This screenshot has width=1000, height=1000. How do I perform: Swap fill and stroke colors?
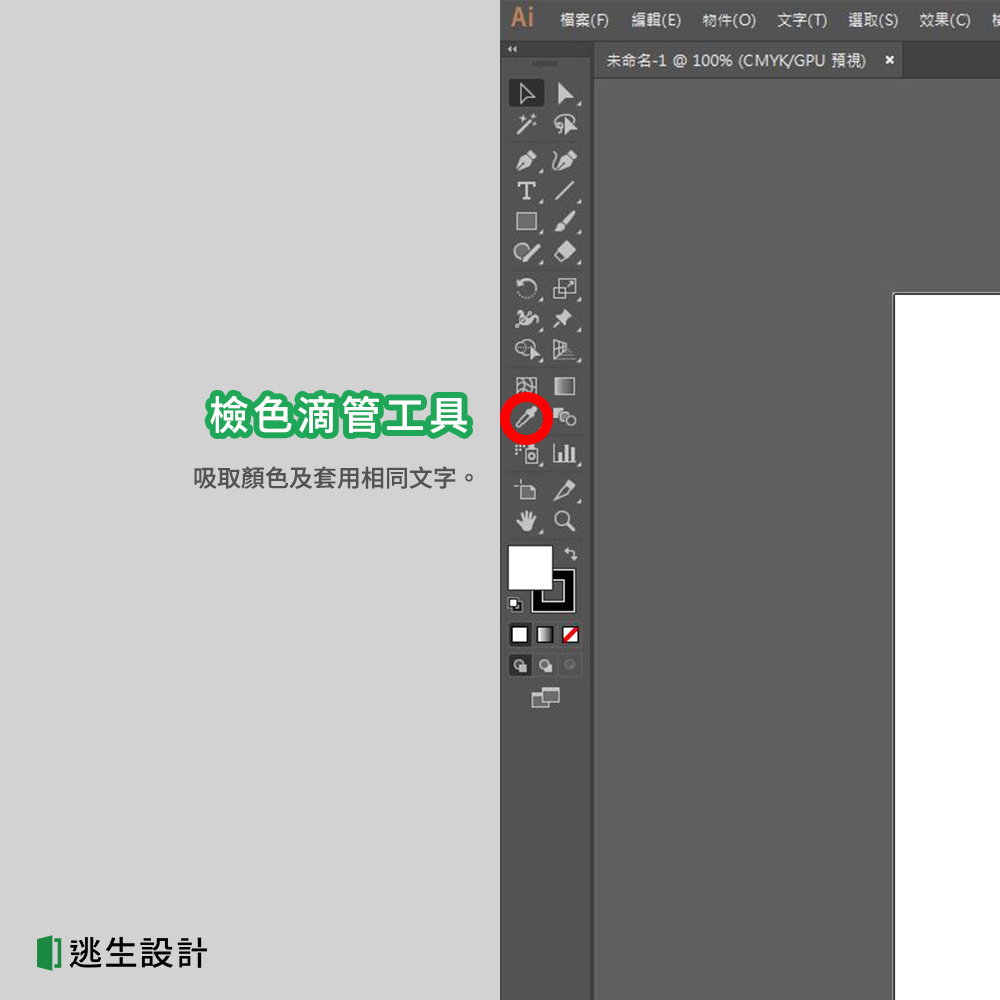pos(570,555)
